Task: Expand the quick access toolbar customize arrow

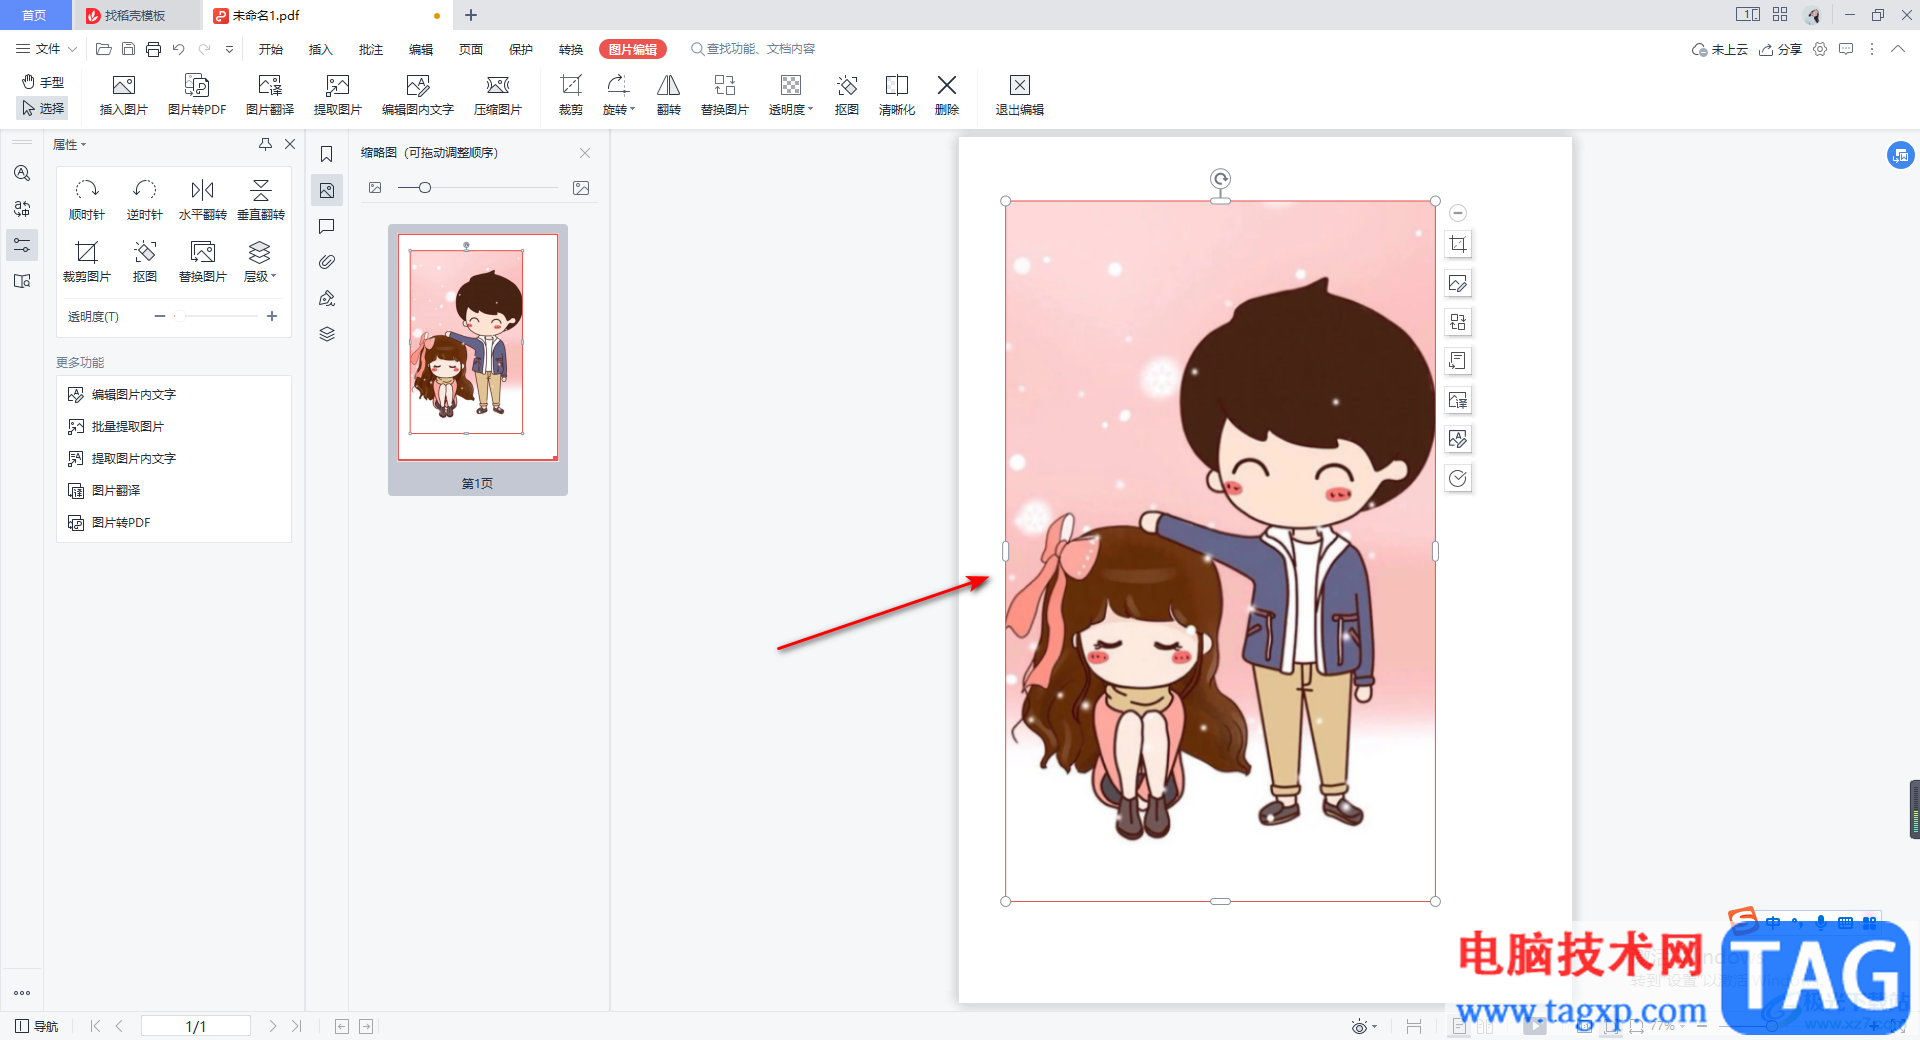Action: point(230,49)
